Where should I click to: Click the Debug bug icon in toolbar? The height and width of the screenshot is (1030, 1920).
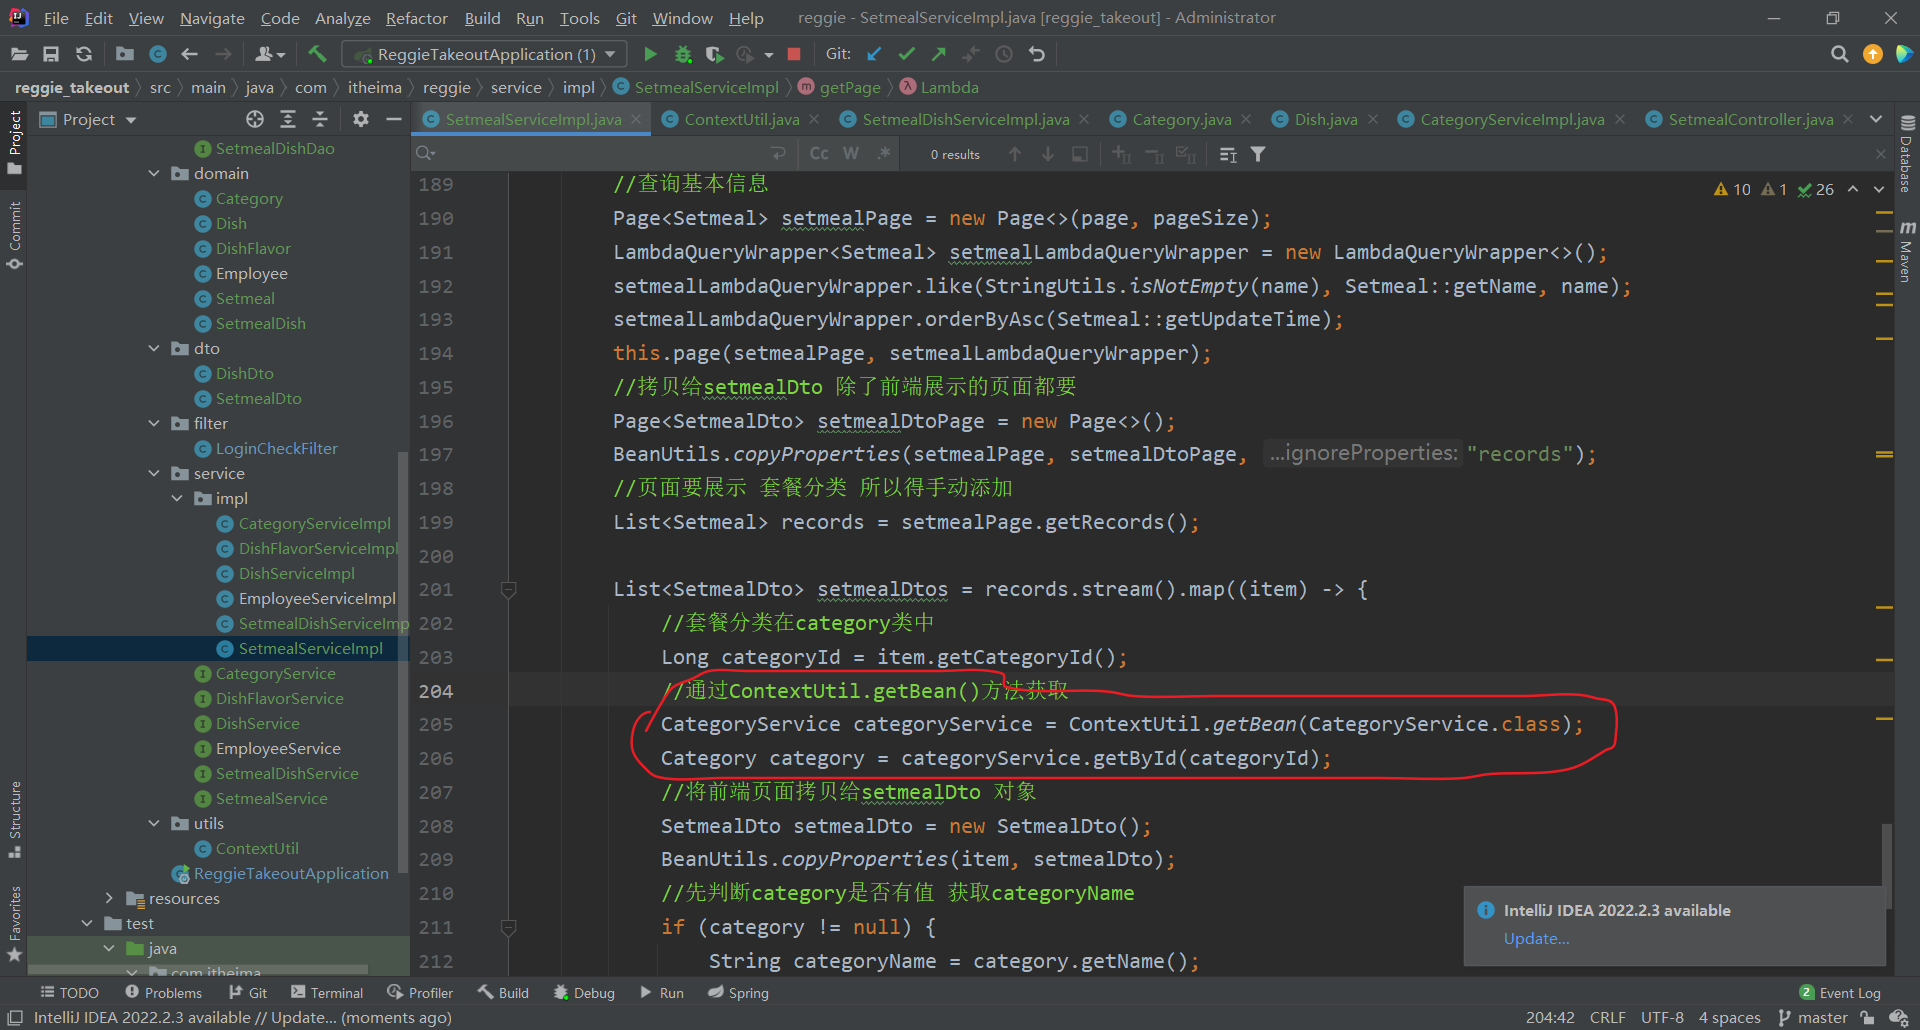tap(683, 54)
